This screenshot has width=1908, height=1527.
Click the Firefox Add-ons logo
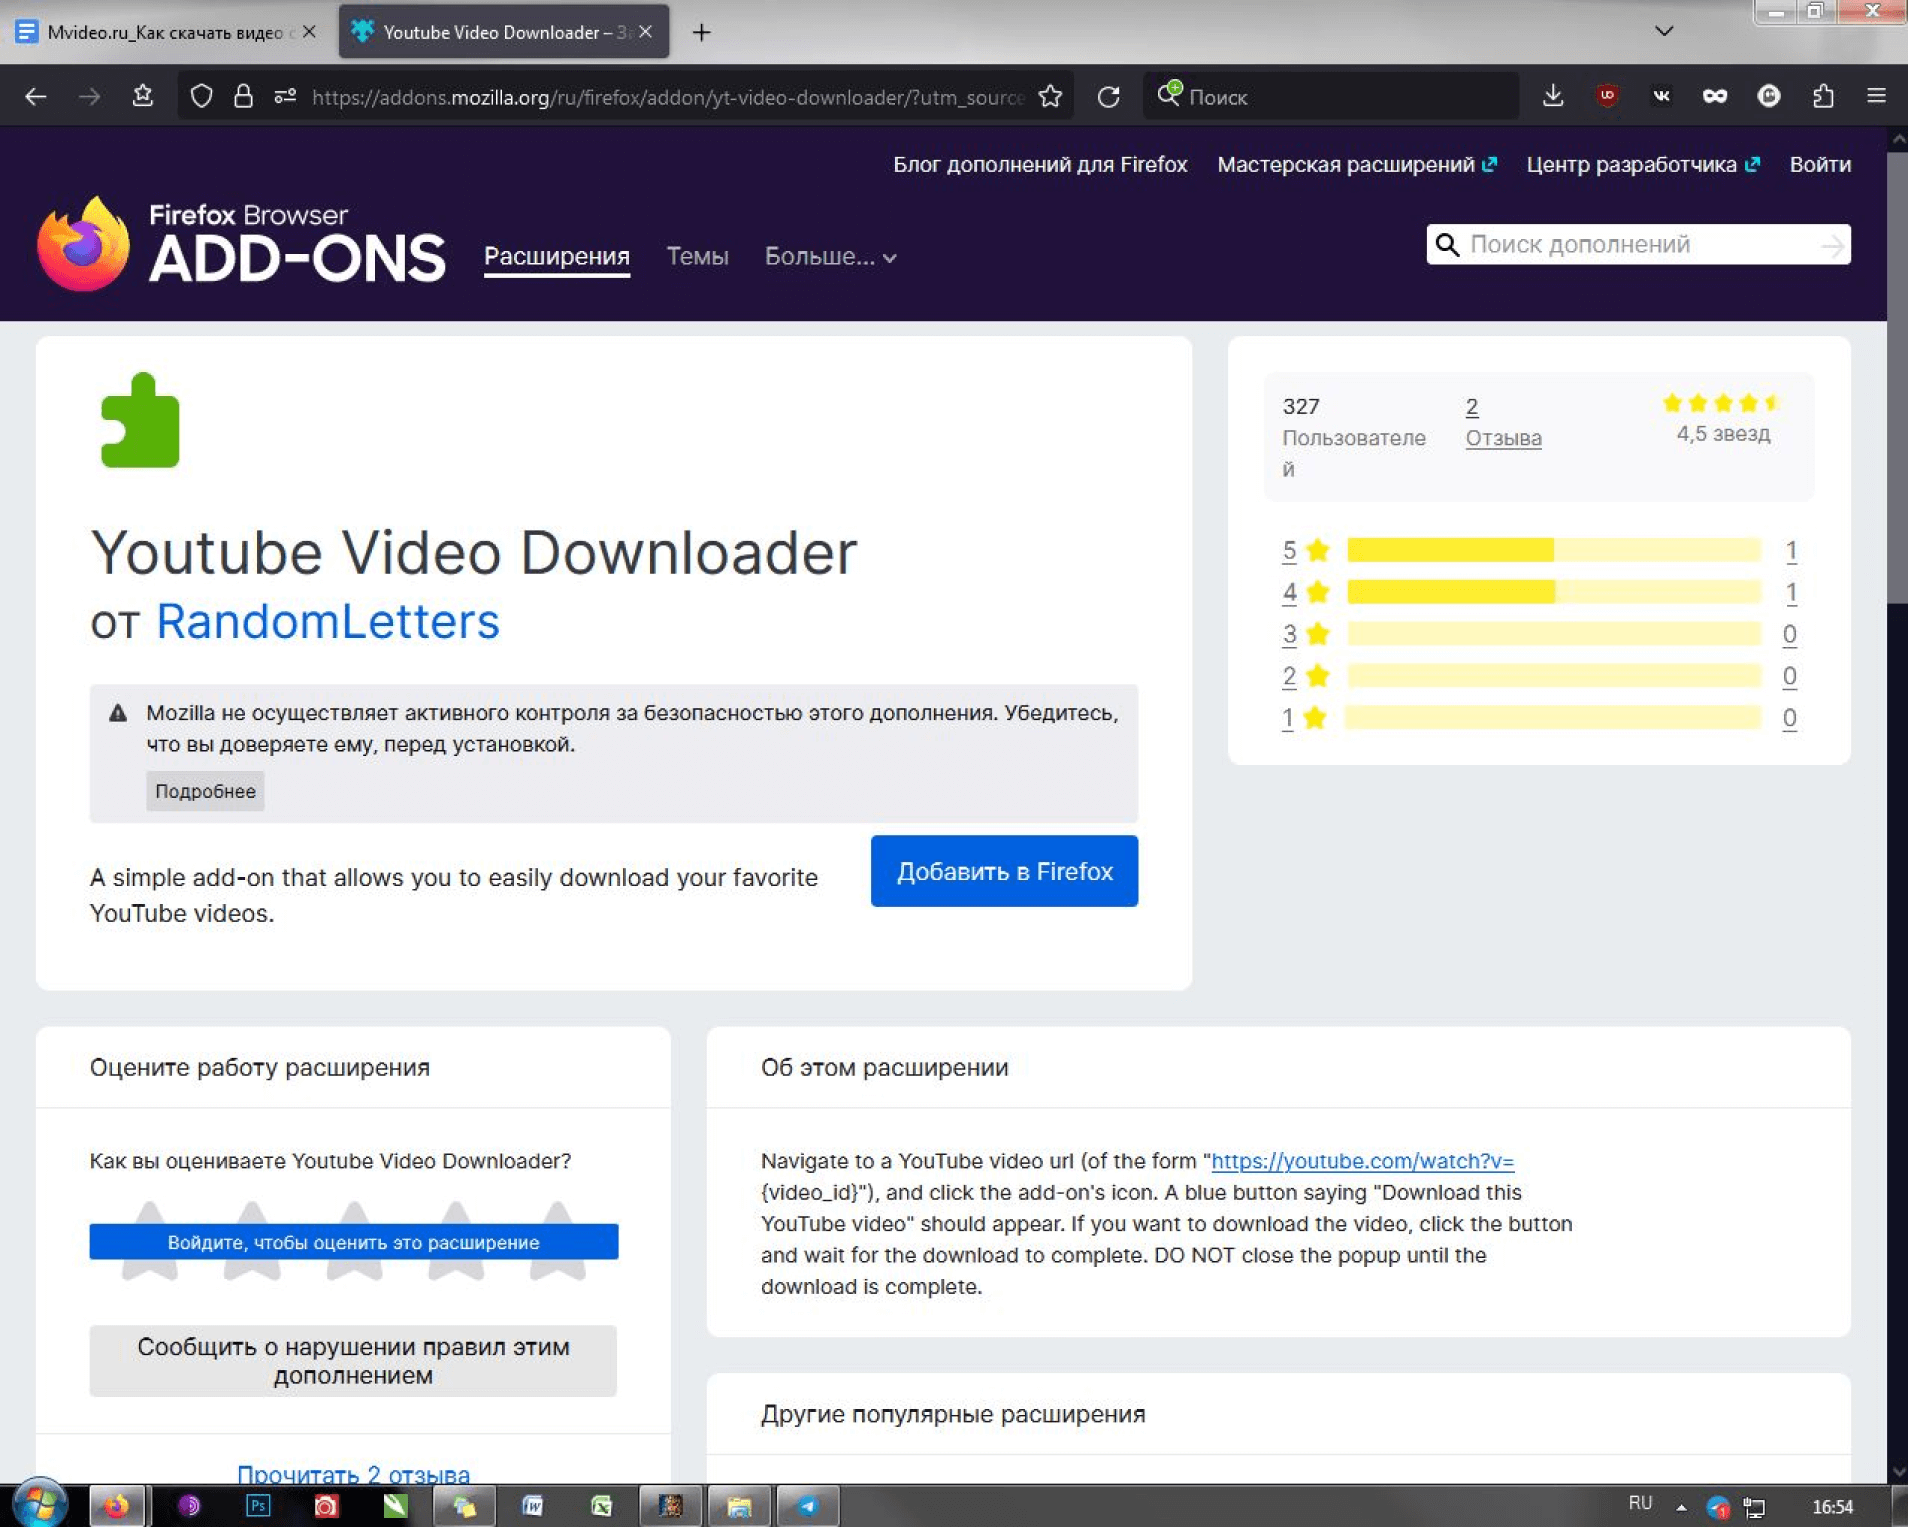(241, 244)
